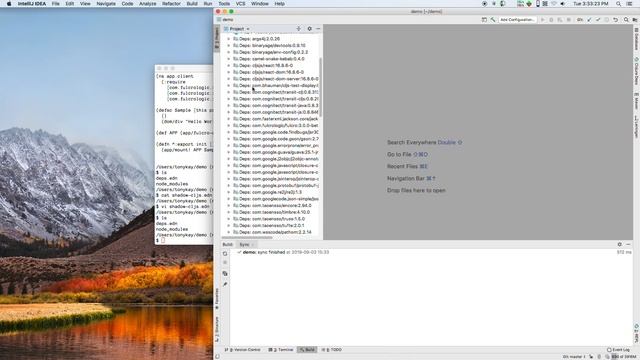Expand Deps: binaryage/env-config node
Image resolution: width=640 pixels, height=360 pixels.
229,52
